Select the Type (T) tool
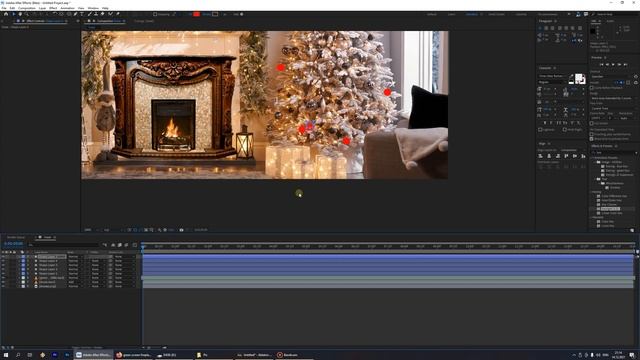640x360 pixels. 82,14
